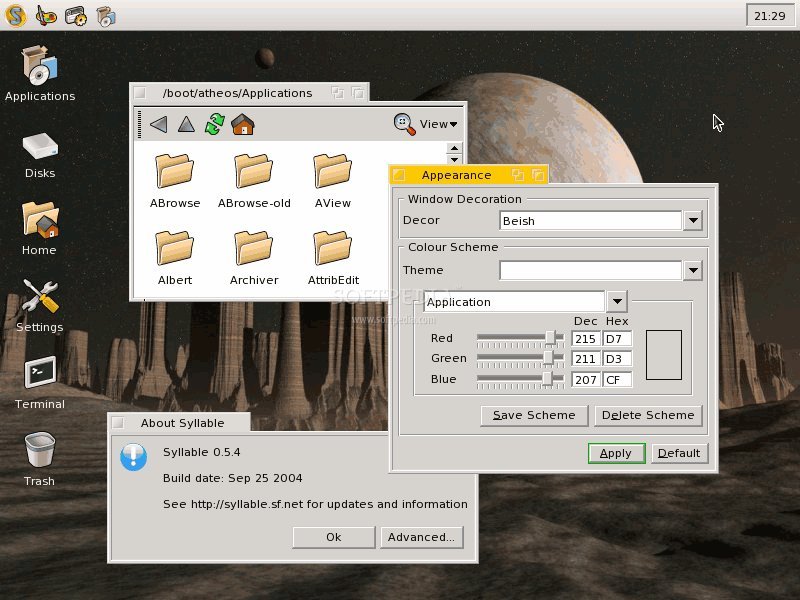Screen dimensions: 800x600
Task: Open the Decor dropdown showing Beish
Action: click(x=694, y=220)
